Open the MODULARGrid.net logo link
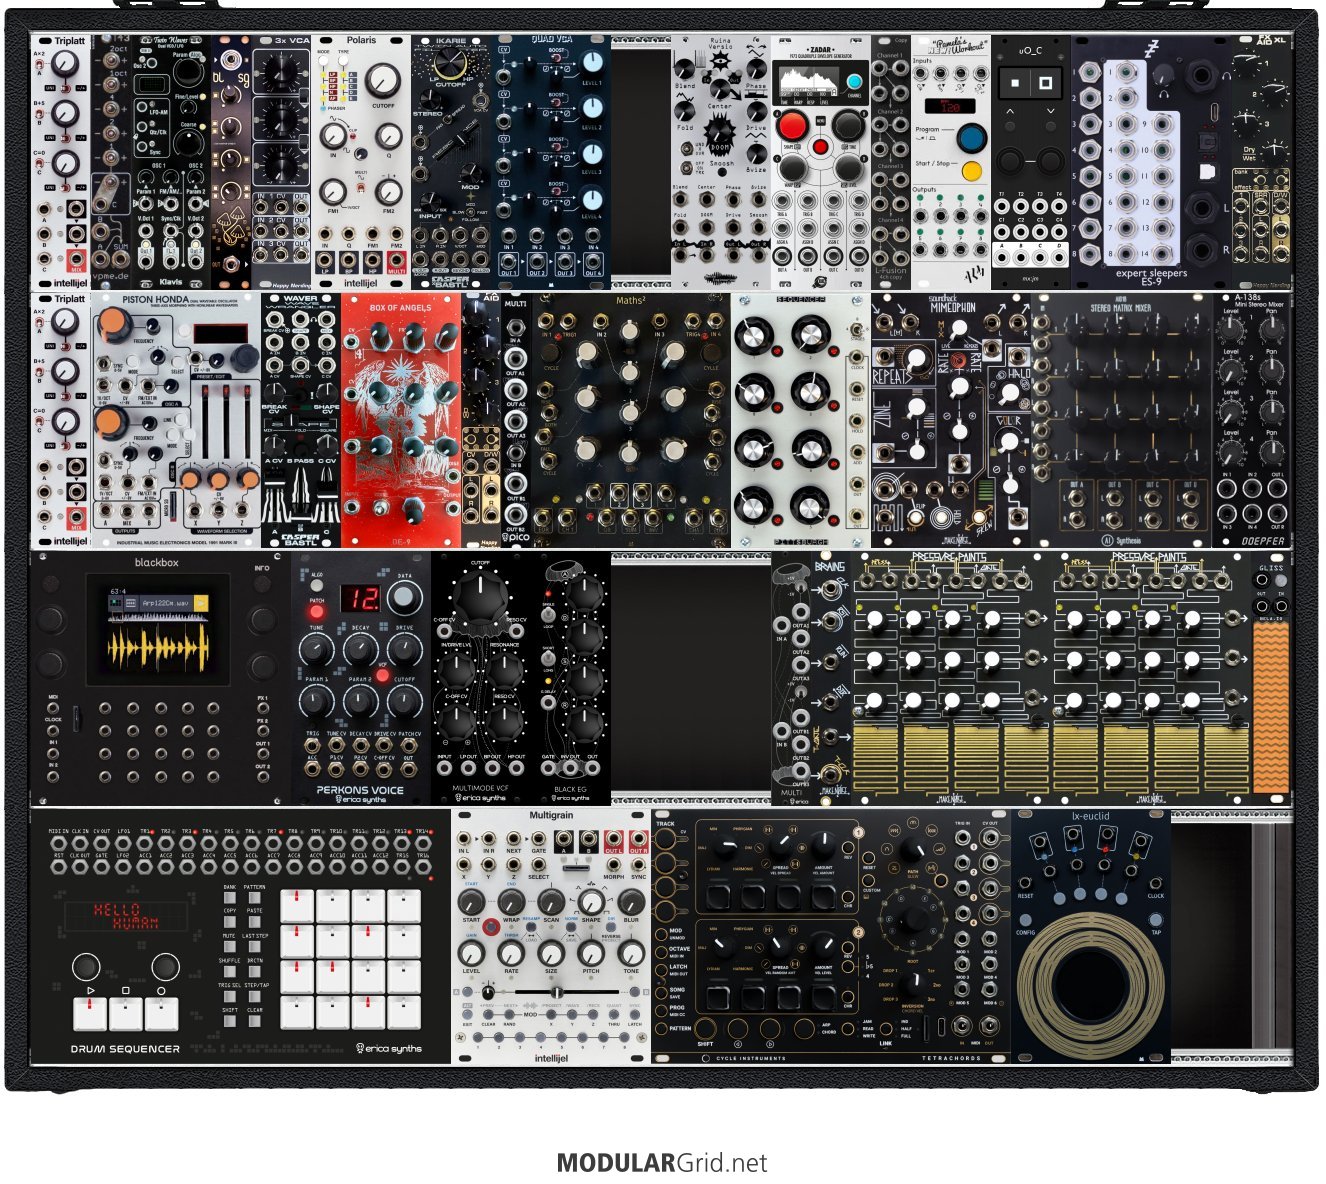Viewport: 1326px width, 1184px height. pos(662,1163)
